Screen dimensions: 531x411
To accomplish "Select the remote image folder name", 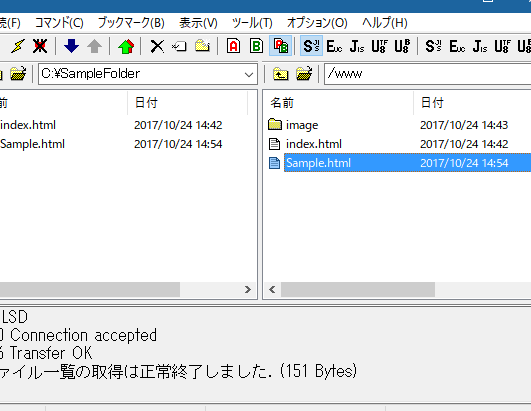I will [302, 125].
